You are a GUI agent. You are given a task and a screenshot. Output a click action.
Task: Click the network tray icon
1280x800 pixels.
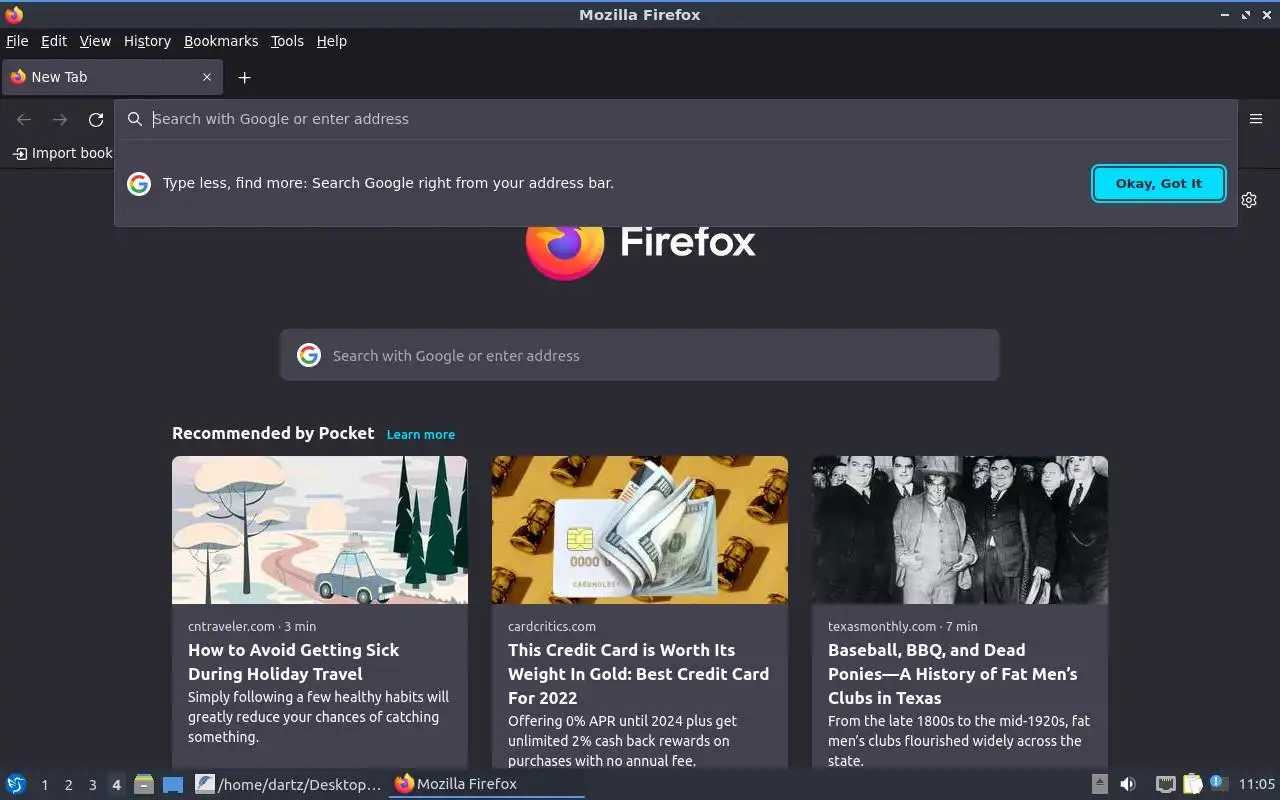coord(1165,784)
